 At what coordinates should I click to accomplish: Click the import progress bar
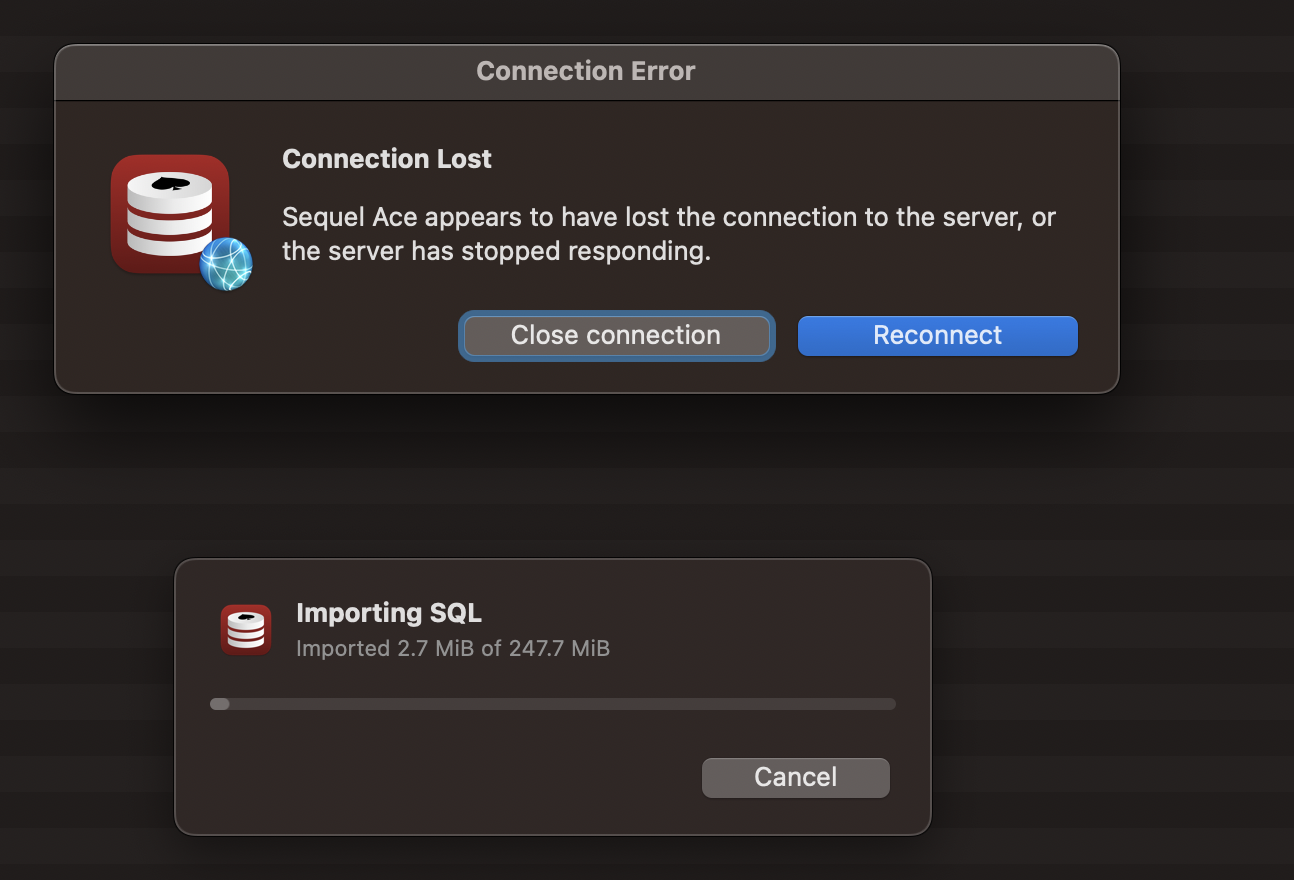pyautogui.click(x=553, y=704)
